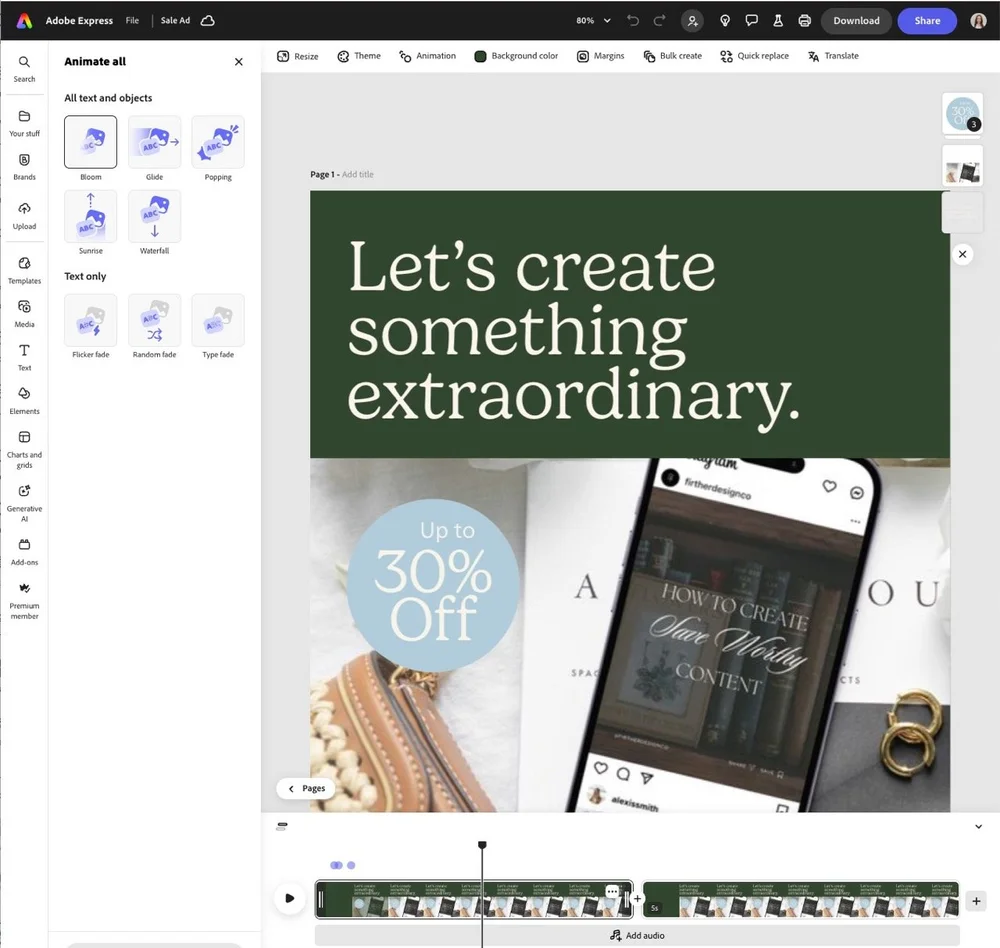1000x948 pixels.
Task: Click the print icon
Action: [x=805, y=20]
